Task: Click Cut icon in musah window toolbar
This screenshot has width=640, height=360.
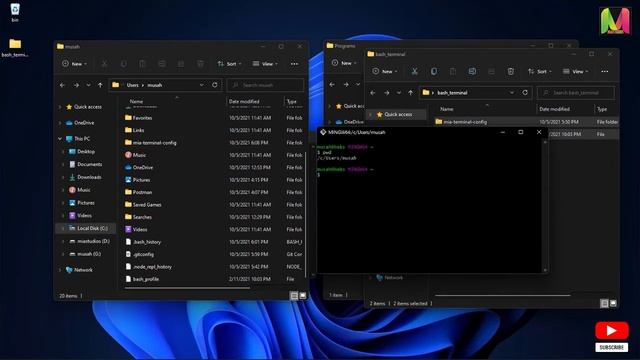Action: (104, 64)
